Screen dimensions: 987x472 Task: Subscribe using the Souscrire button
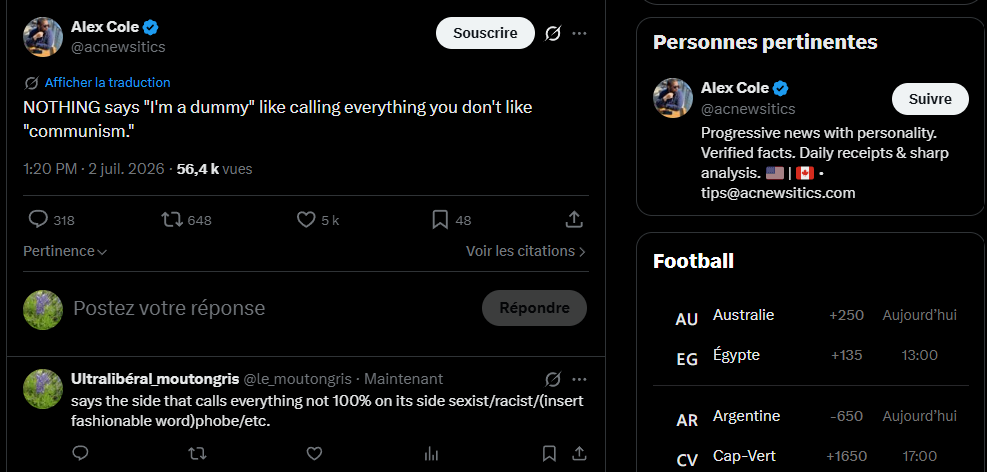485,33
